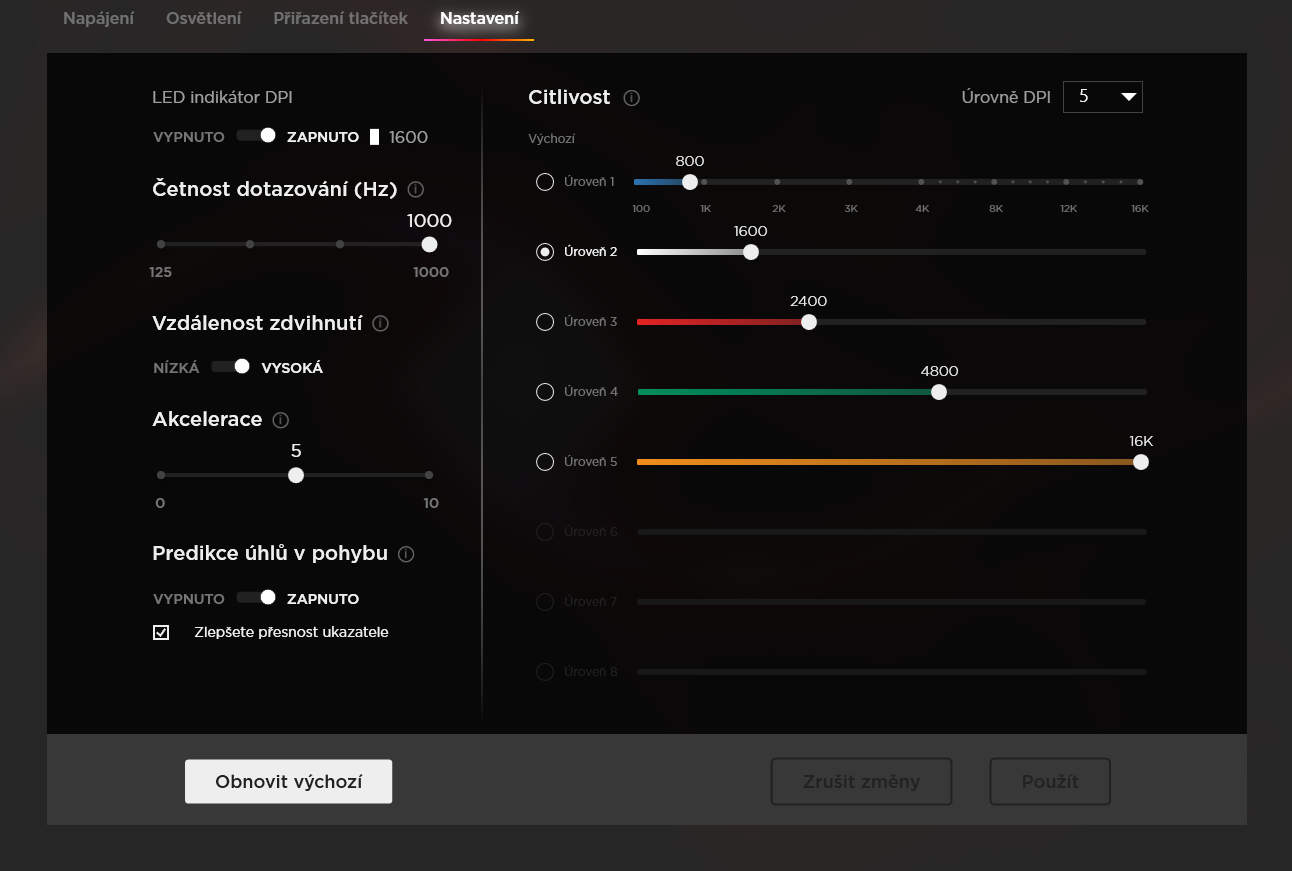Screen dimensions: 1292x871
Task: Toggle Vzdálenost zdvihnutí Nízká/Vysoká switch
Action: (231, 367)
